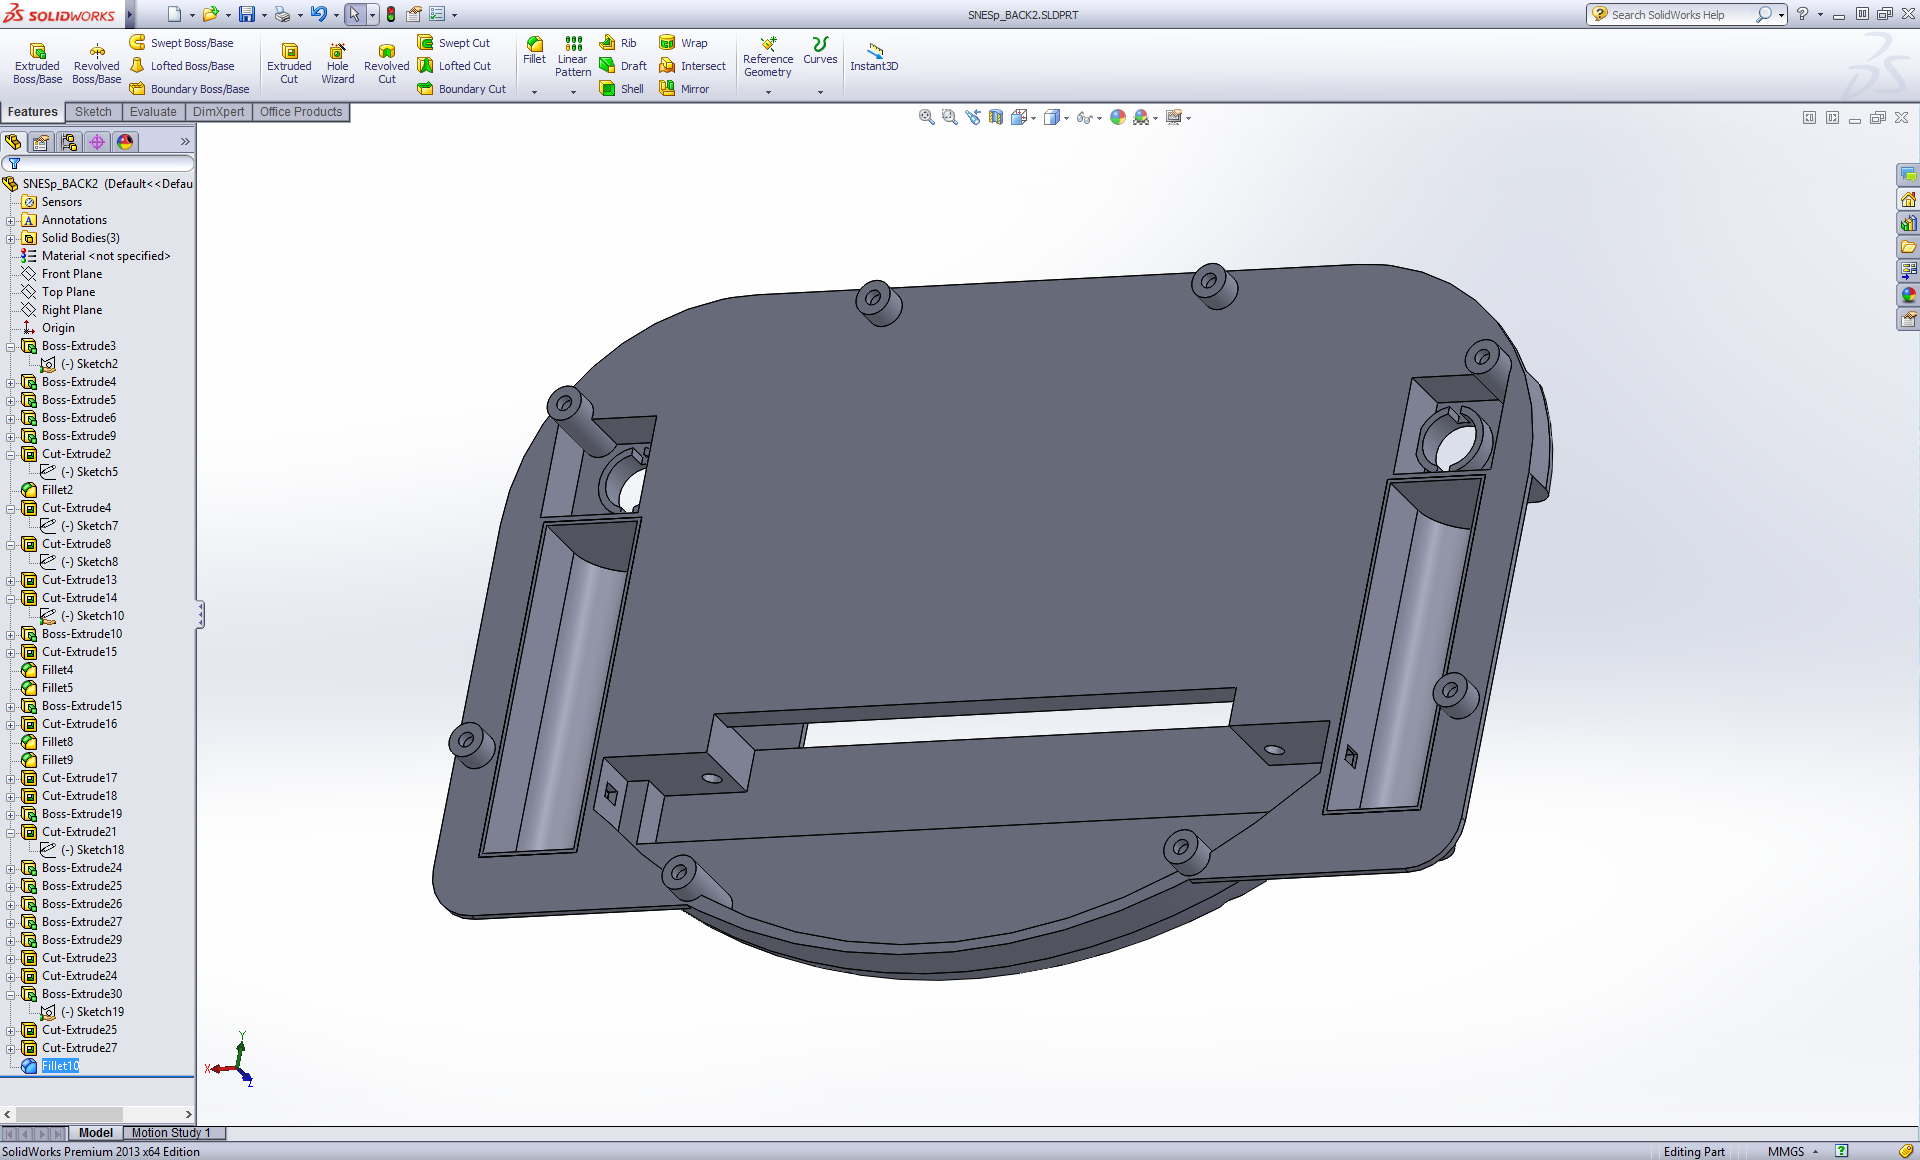Select the Revolved Boss/Base tool

tap(97, 63)
